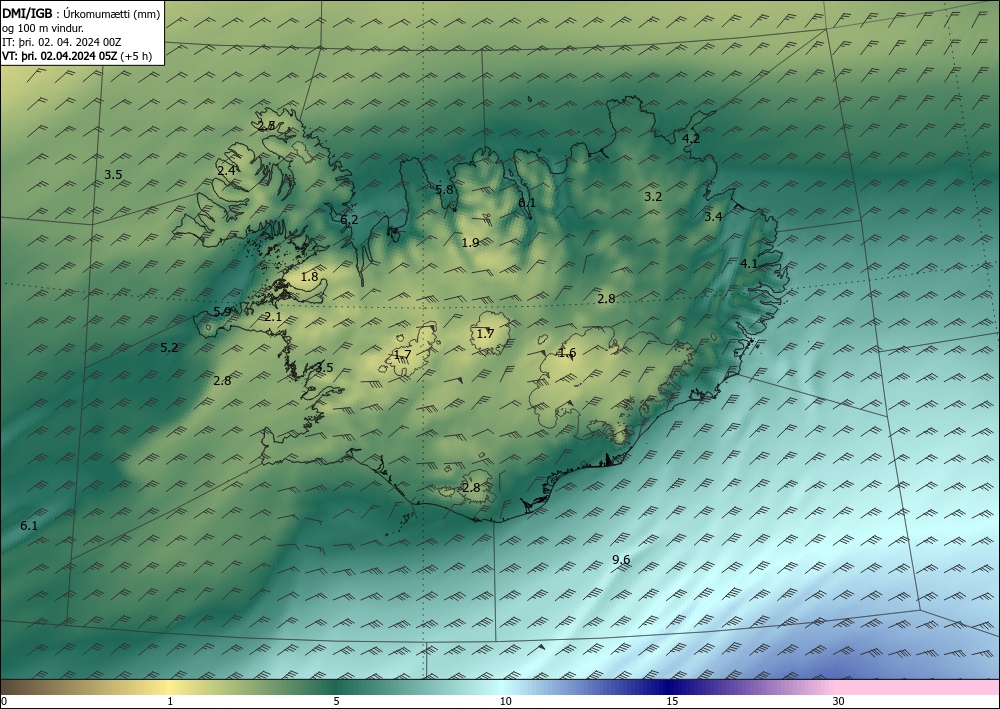Click the '1' label on the color scale
Viewport: 1000px width, 709px height.
coord(170,702)
